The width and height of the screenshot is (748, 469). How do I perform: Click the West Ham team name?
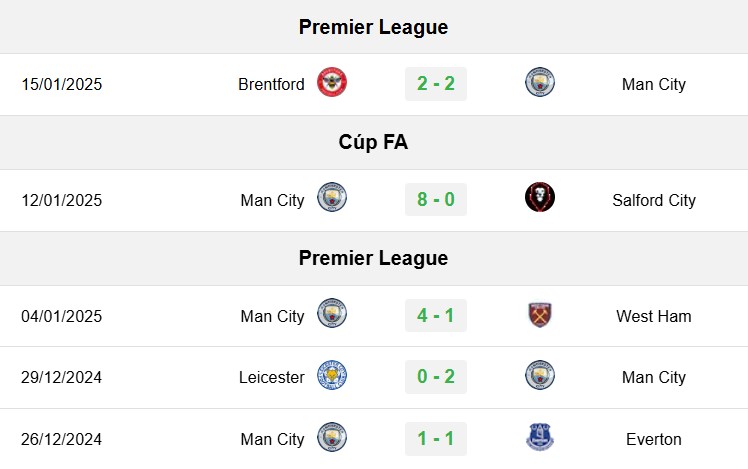[654, 316]
